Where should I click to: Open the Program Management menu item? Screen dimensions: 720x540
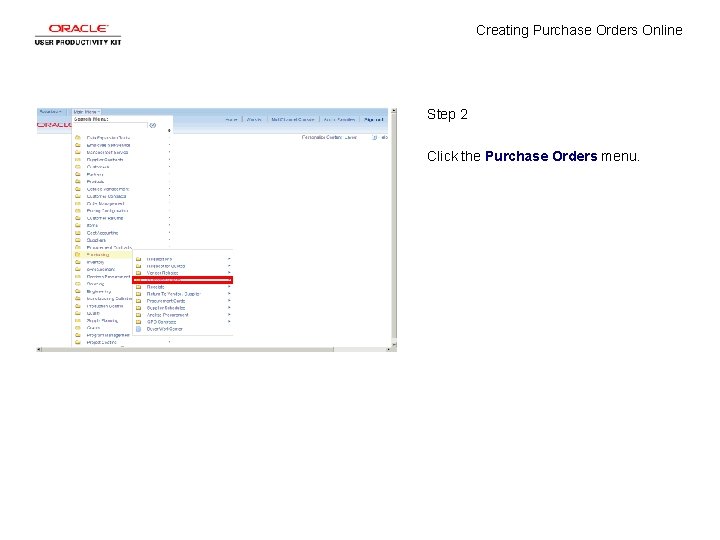point(108,335)
